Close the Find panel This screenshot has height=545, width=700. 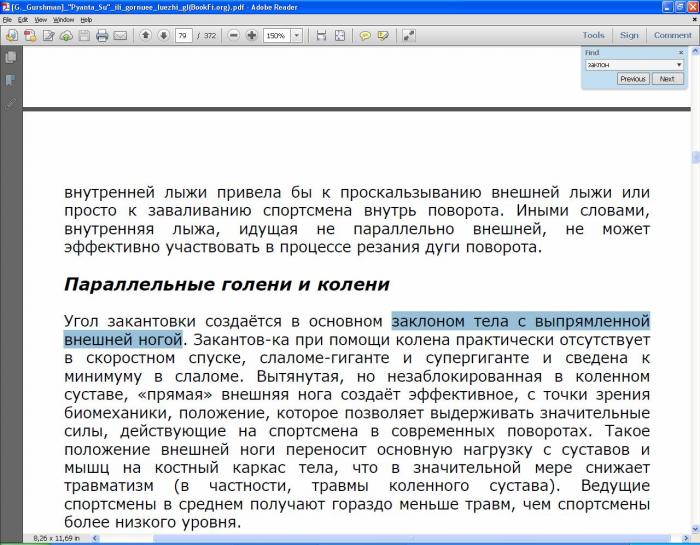click(681, 53)
